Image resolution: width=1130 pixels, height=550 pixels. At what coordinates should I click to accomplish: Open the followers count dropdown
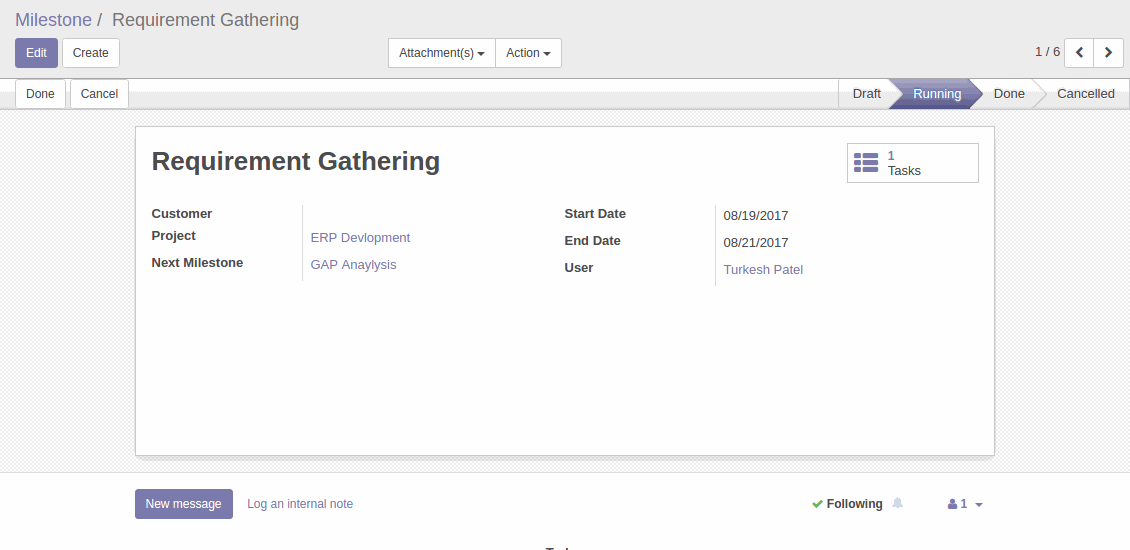point(965,504)
